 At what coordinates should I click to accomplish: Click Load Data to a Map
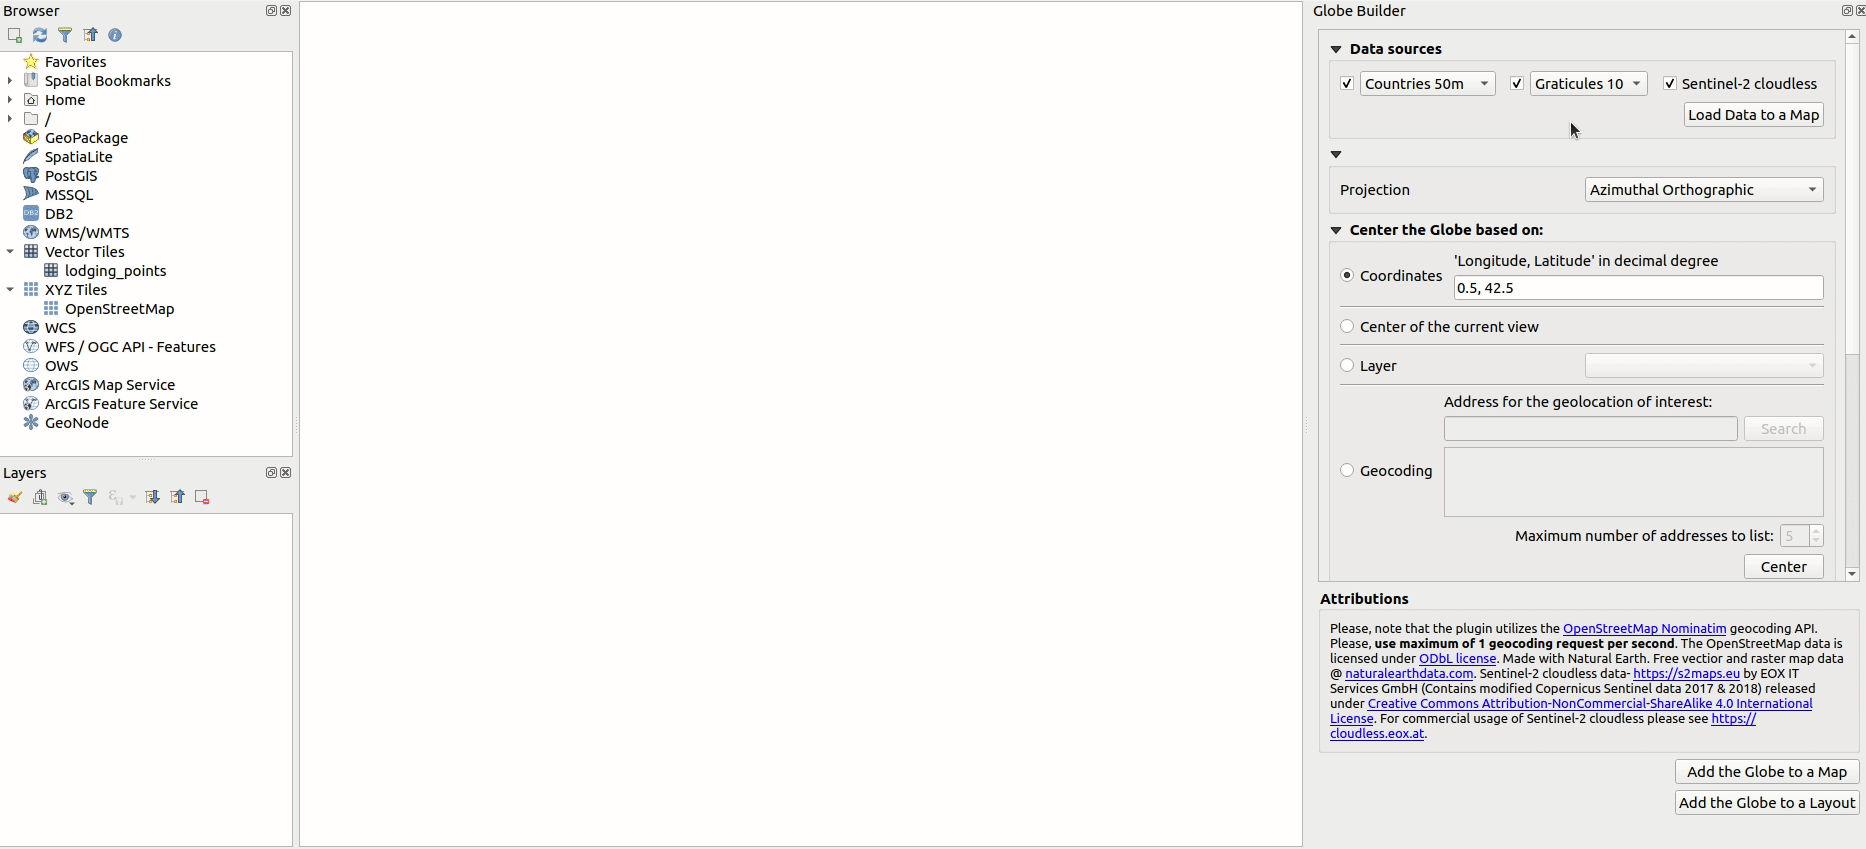click(x=1754, y=115)
